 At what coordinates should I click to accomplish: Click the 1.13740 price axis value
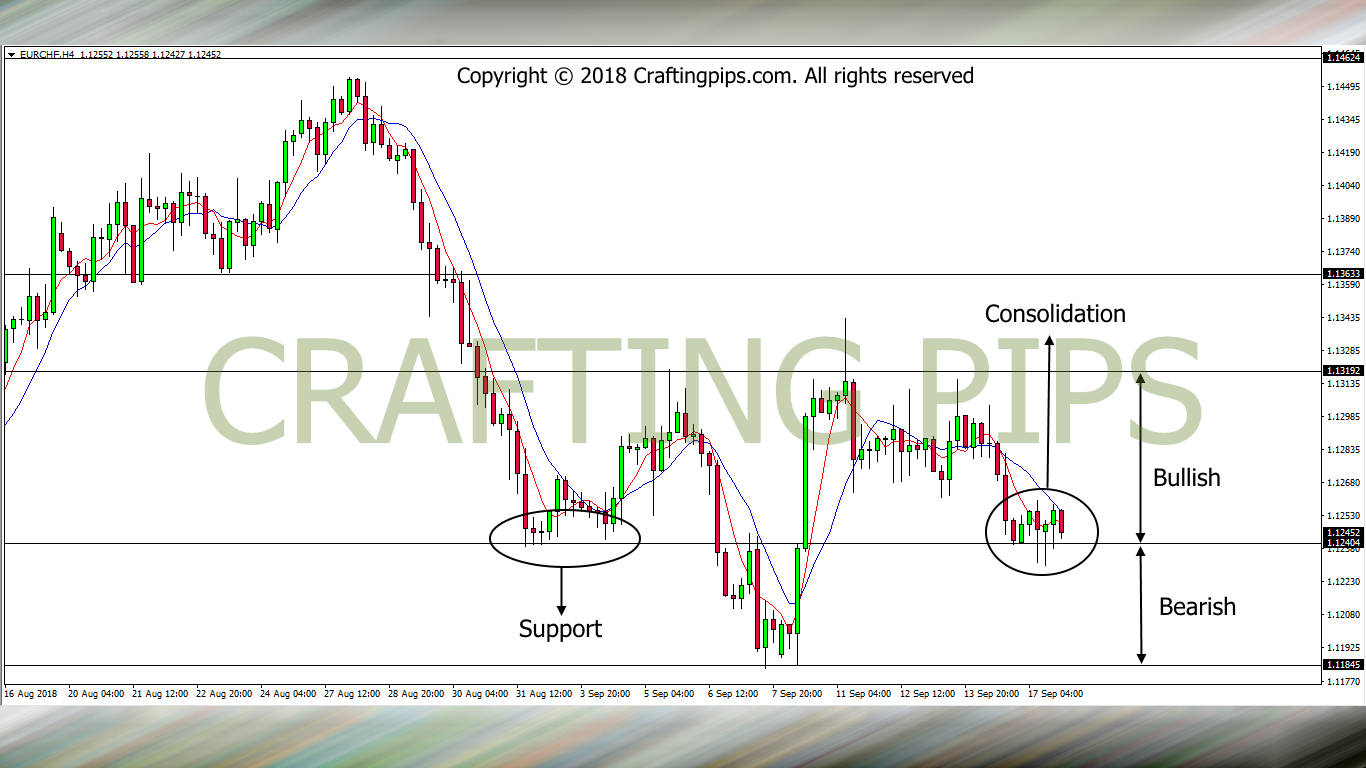pyautogui.click(x=1341, y=252)
